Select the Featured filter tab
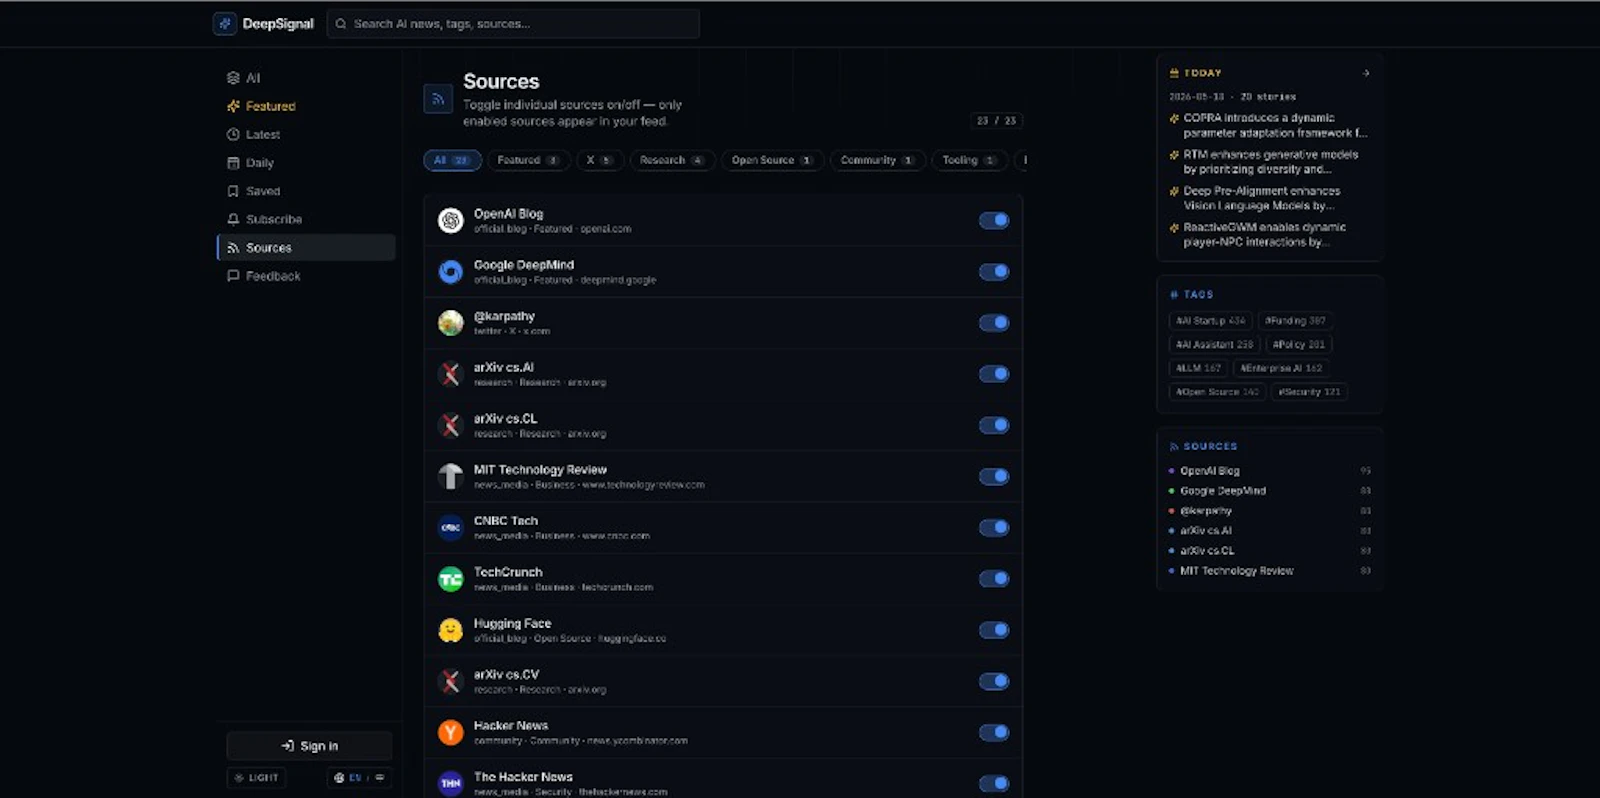 pos(529,160)
